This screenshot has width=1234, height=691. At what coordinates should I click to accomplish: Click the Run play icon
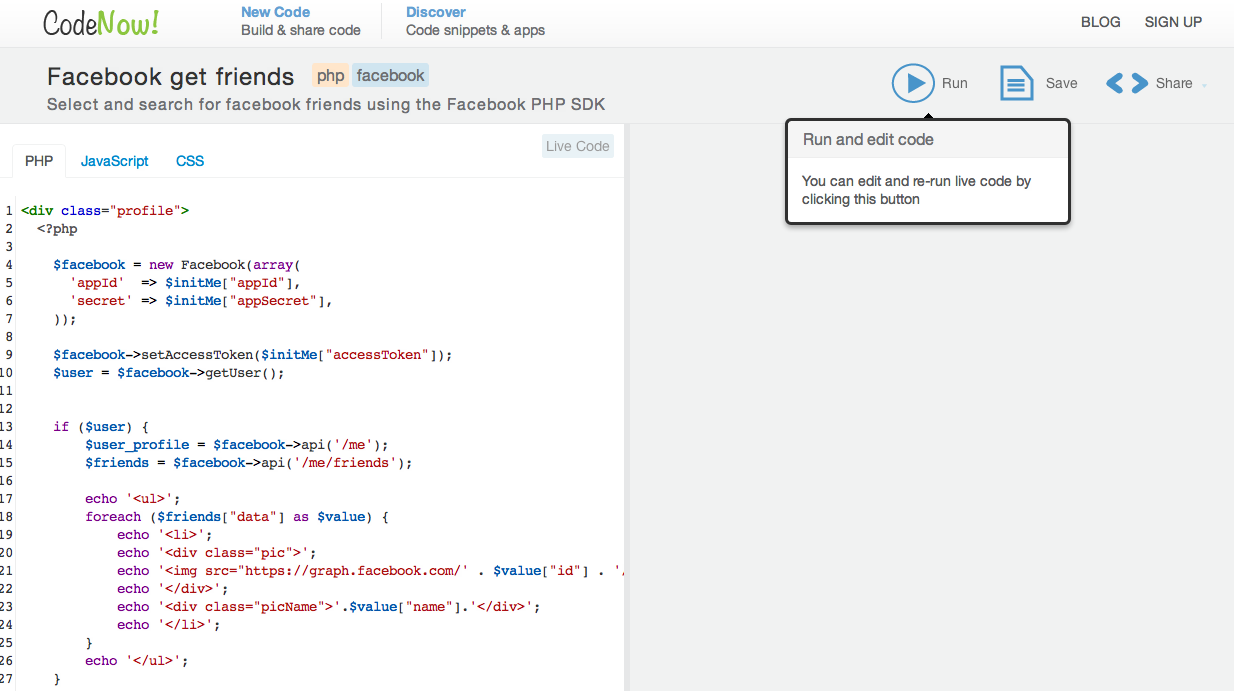click(913, 83)
